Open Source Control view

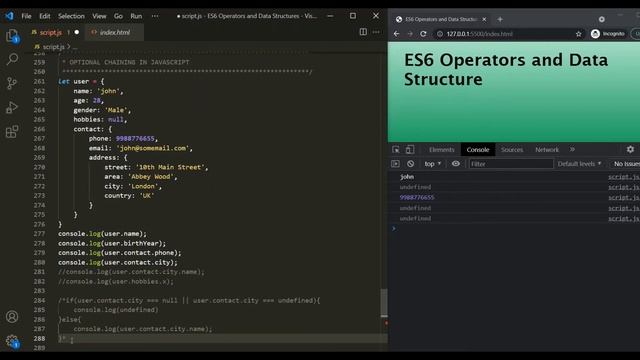coord(12,83)
